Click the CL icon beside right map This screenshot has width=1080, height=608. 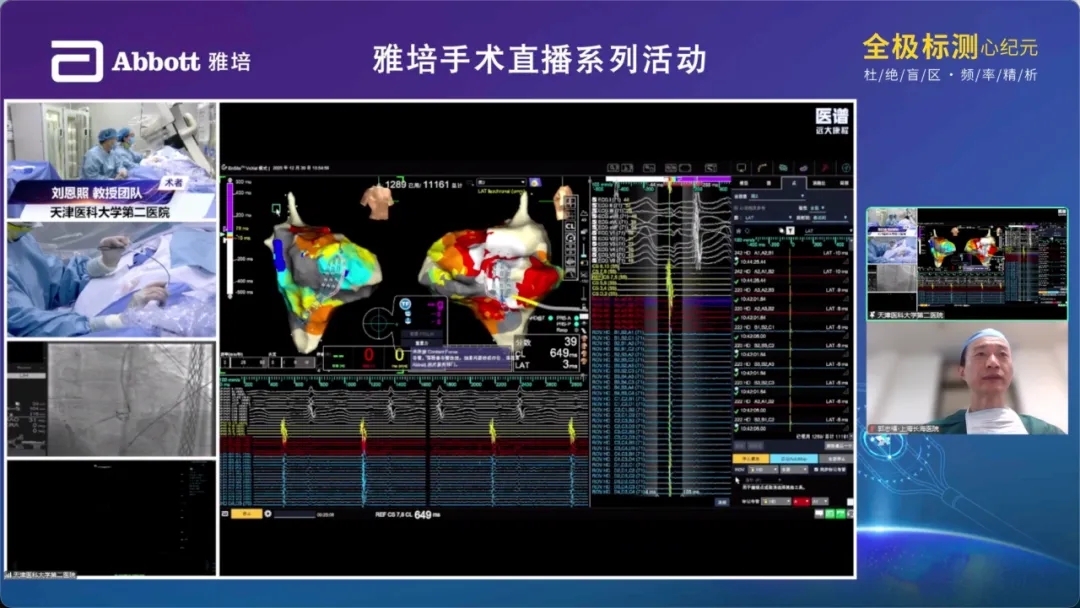tap(570, 225)
